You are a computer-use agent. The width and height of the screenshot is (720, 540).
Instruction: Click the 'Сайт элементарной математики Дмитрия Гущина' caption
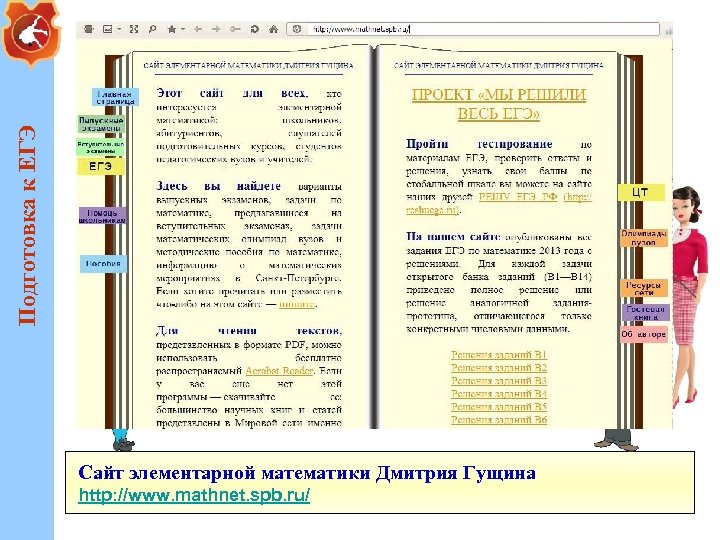(307, 472)
